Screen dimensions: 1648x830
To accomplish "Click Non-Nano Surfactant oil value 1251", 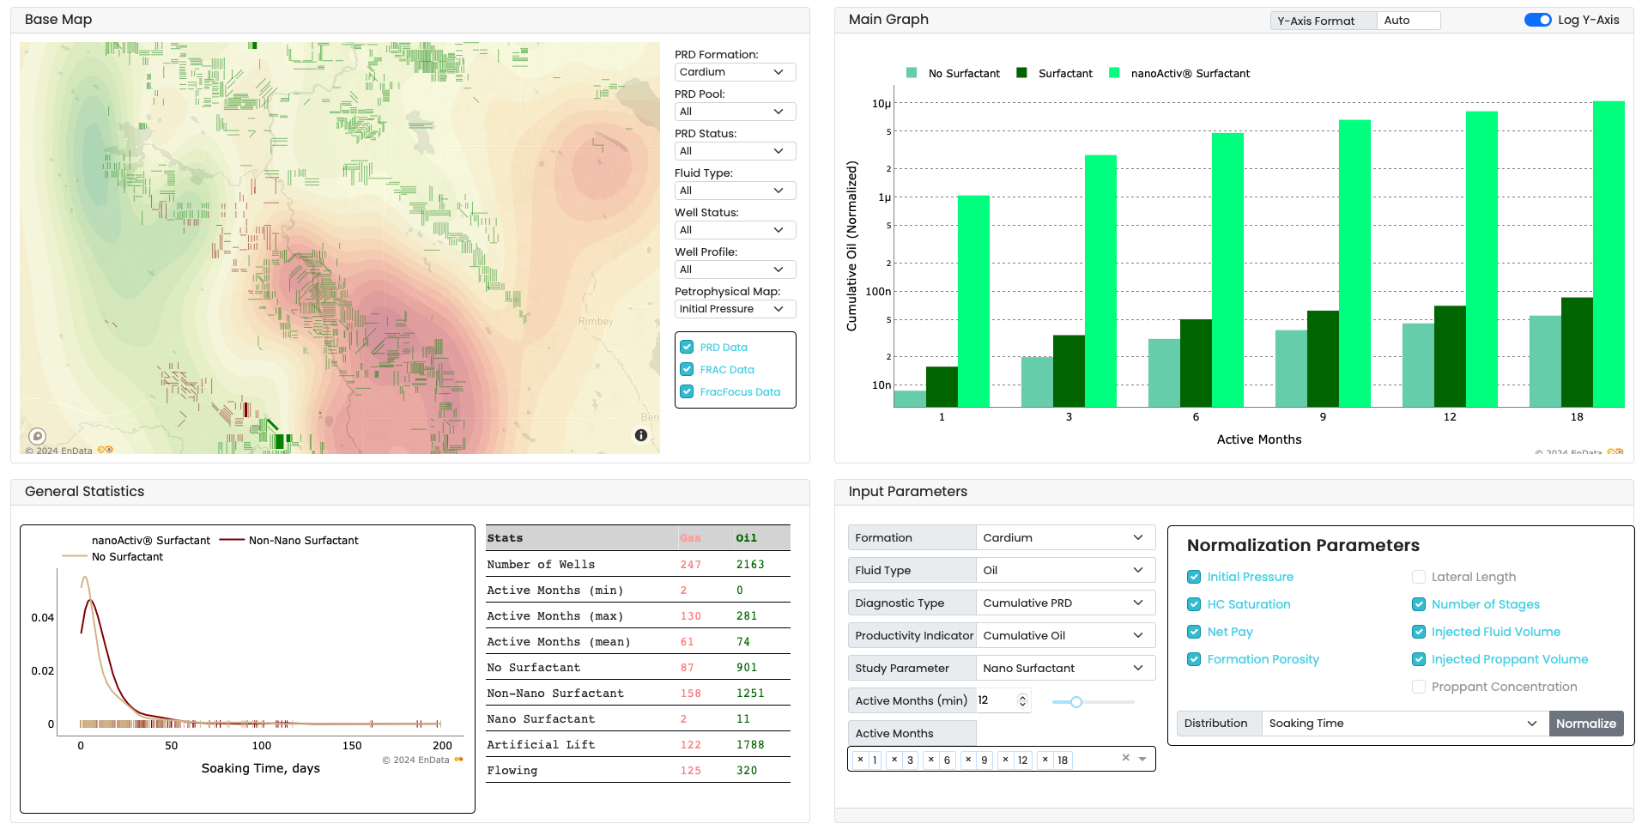I will [750, 693].
